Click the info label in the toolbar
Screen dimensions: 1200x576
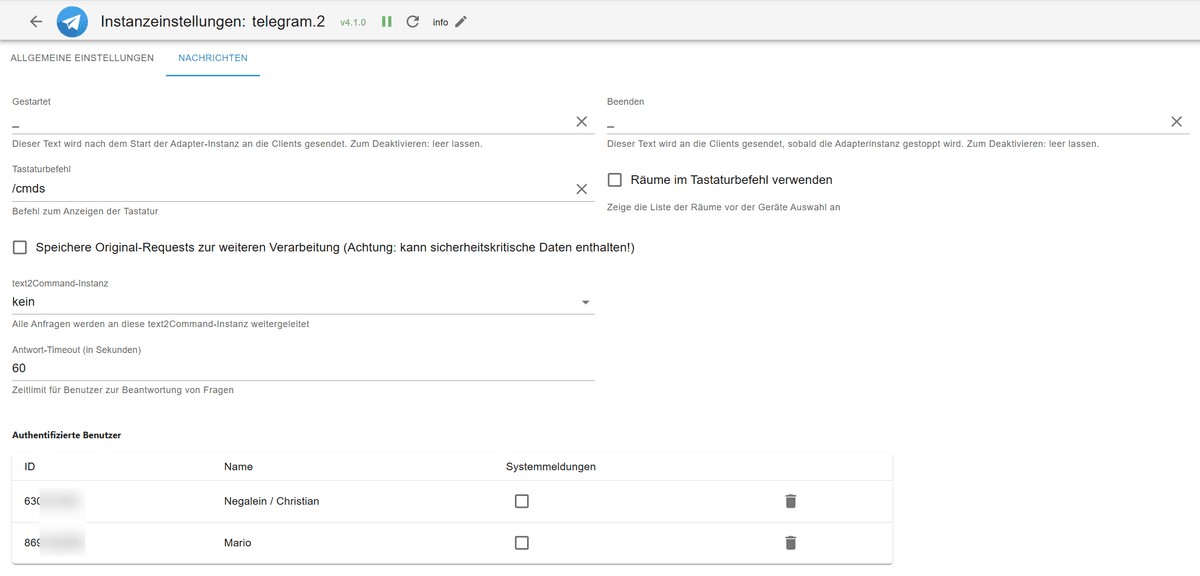point(442,21)
